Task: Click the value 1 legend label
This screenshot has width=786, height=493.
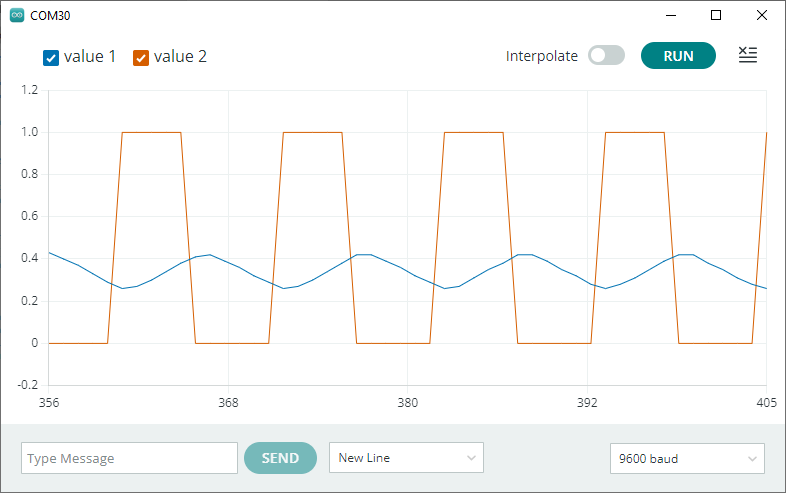Action: point(90,57)
